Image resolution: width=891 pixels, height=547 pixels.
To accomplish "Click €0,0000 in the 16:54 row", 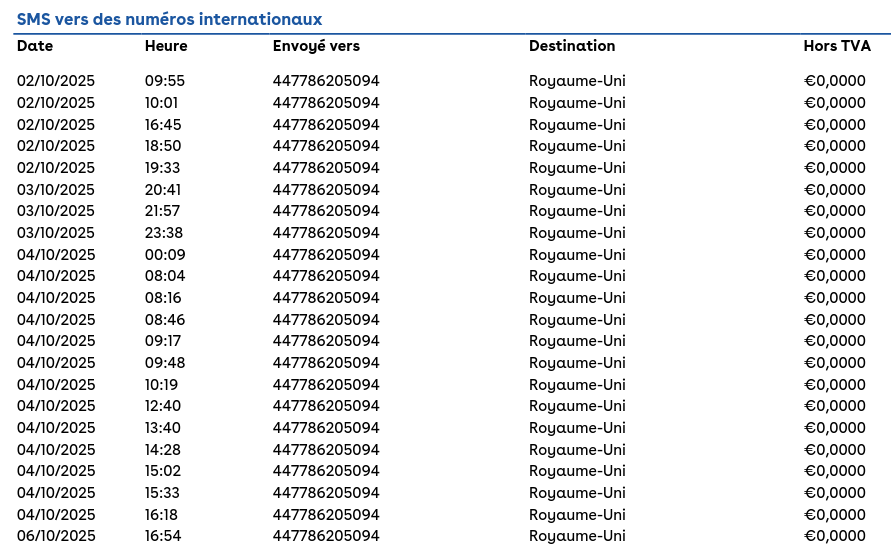I will point(835,536).
